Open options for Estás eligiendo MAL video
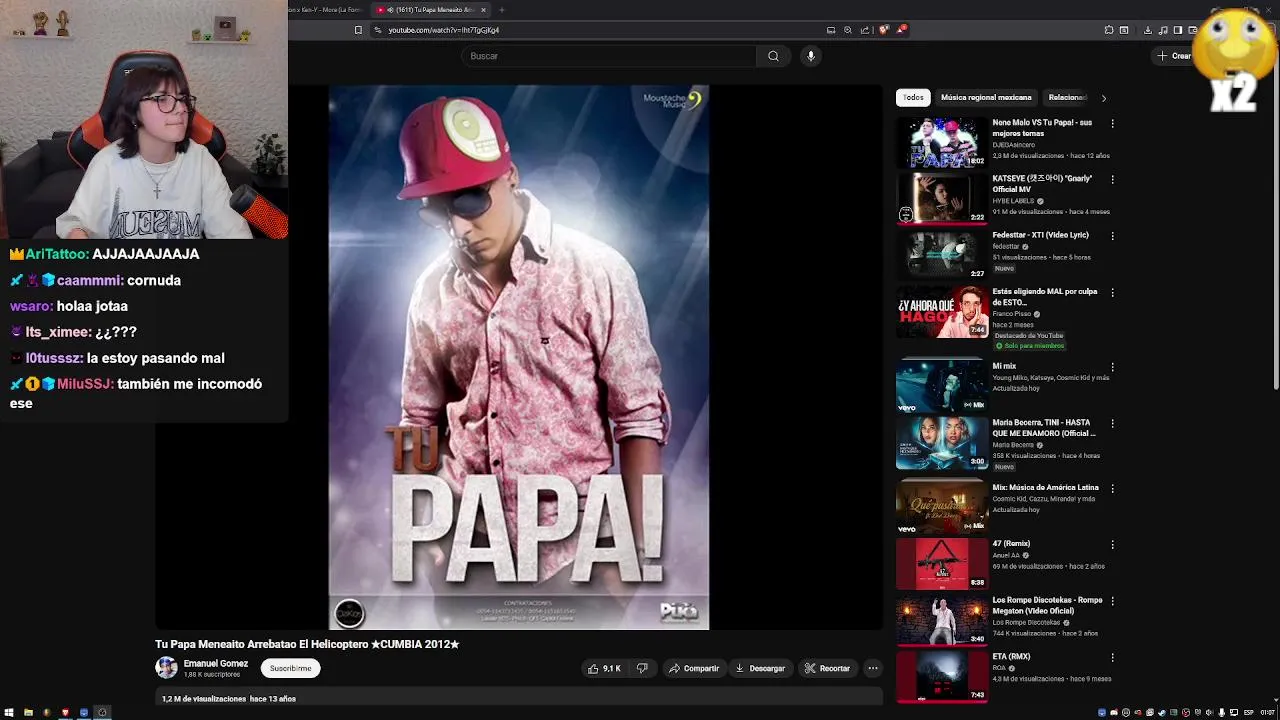 1112,293
